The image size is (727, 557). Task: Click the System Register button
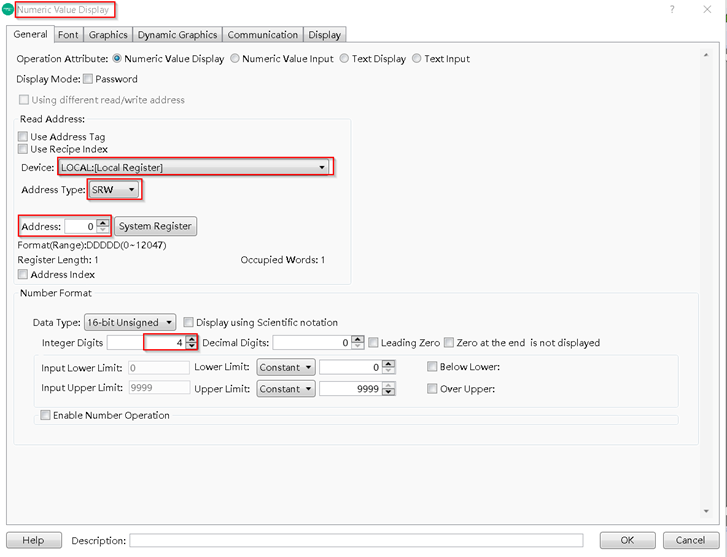click(x=155, y=226)
